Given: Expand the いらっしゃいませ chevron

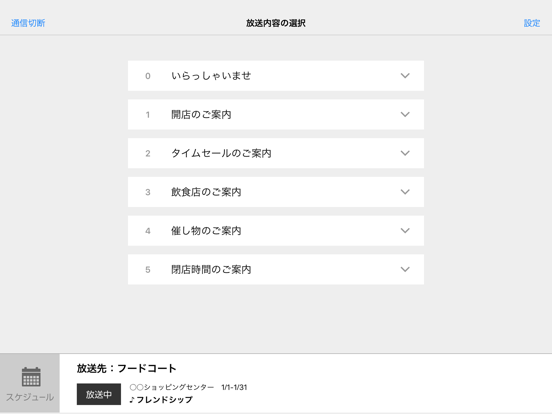Looking at the screenshot, I should [x=405, y=76].
